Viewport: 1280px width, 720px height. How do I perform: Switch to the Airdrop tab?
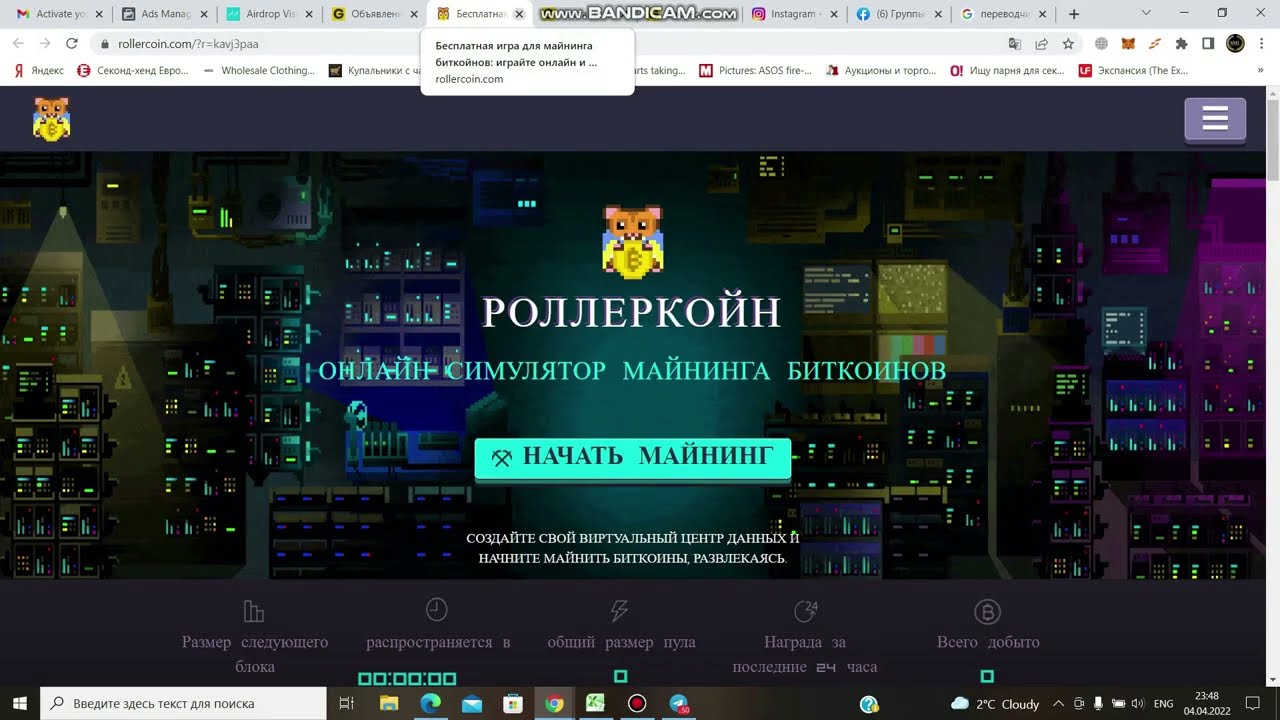coord(264,14)
